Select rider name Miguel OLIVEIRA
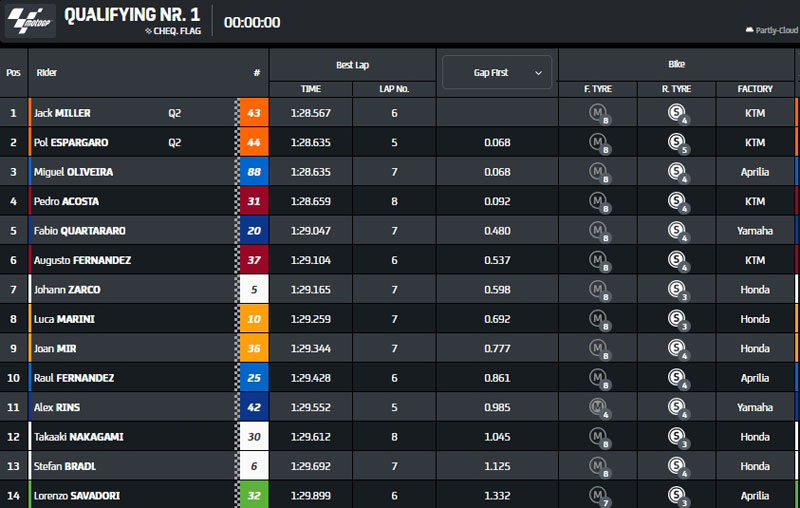This screenshot has height=508, width=800. (73, 172)
